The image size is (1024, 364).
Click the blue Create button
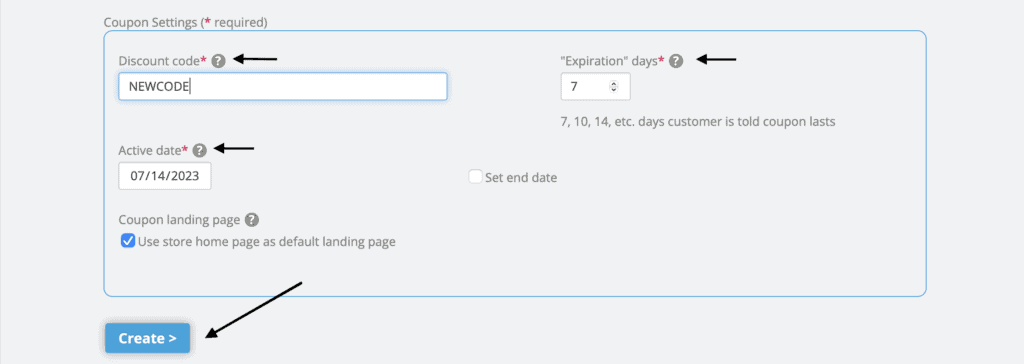(x=148, y=339)
